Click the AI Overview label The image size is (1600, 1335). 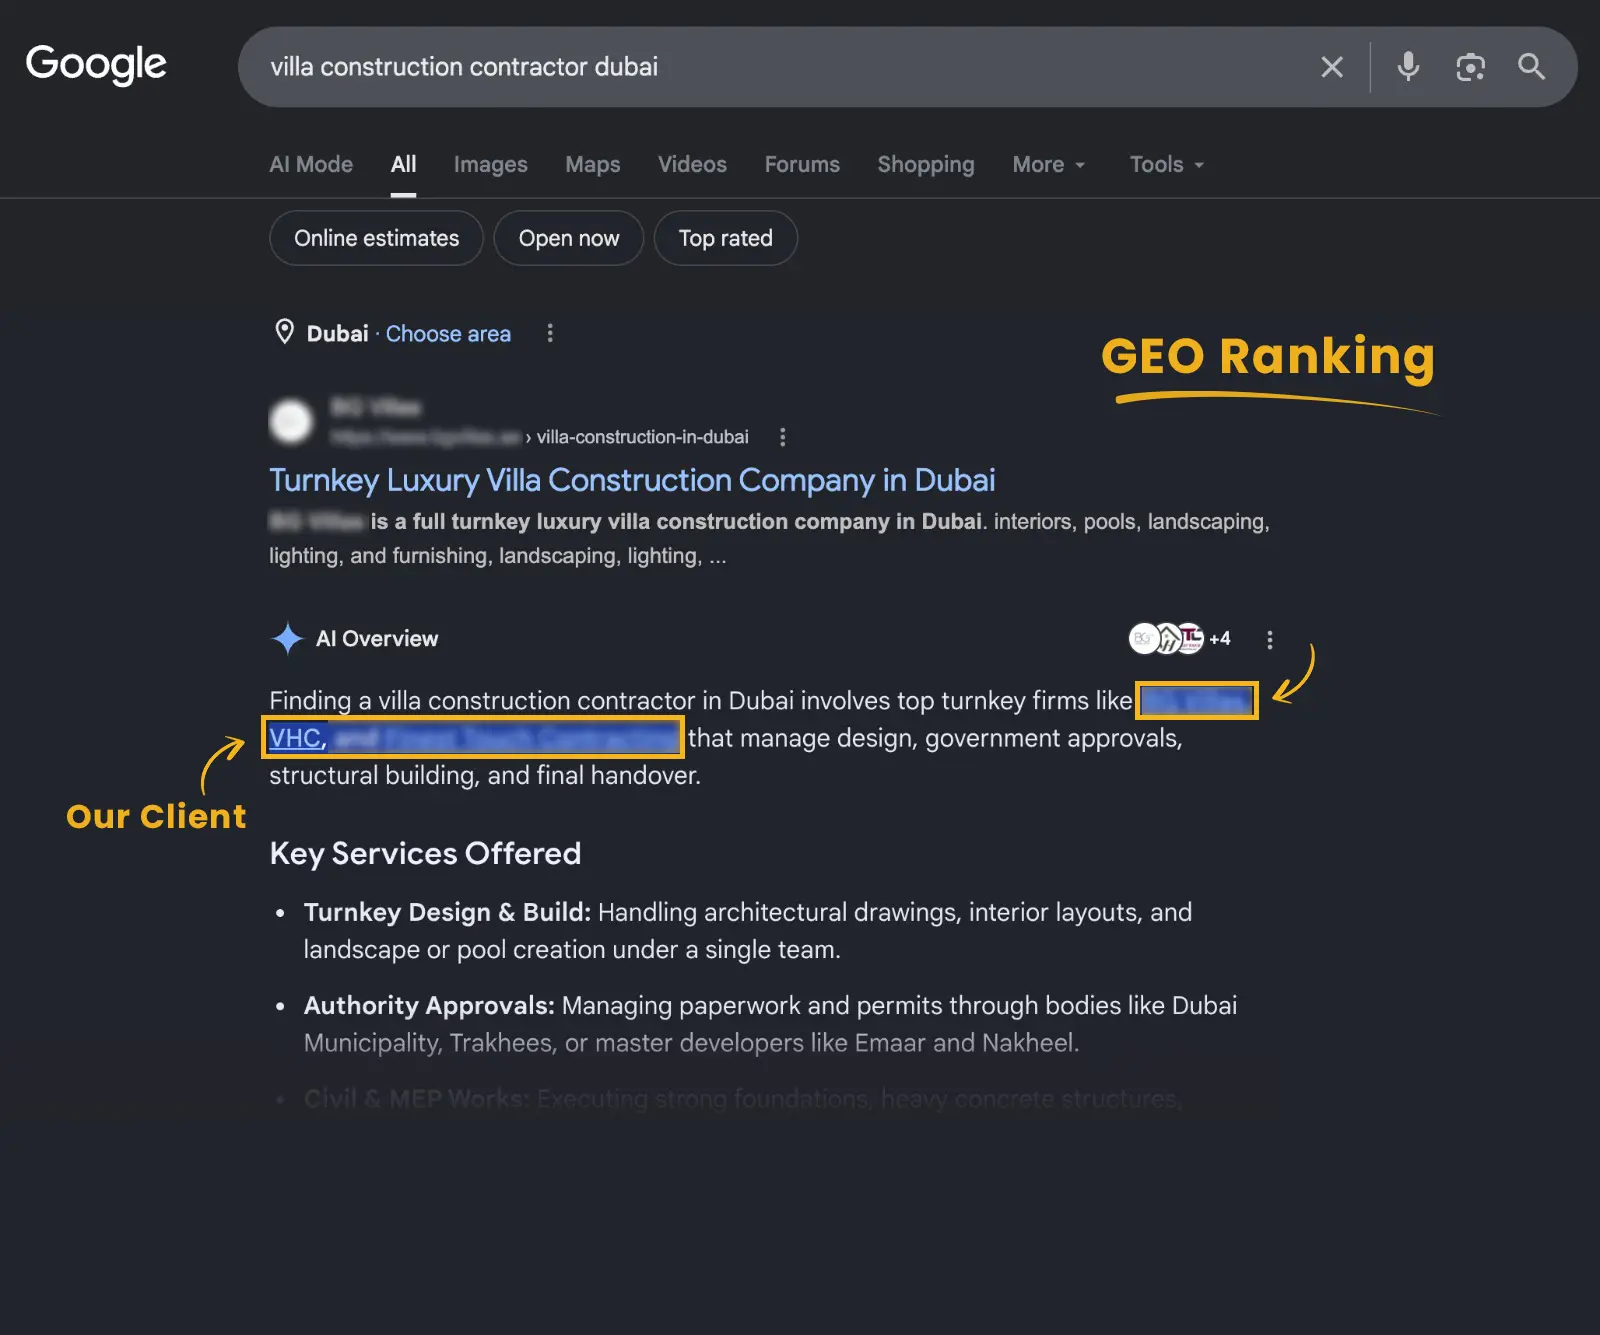tap(377, 638)
